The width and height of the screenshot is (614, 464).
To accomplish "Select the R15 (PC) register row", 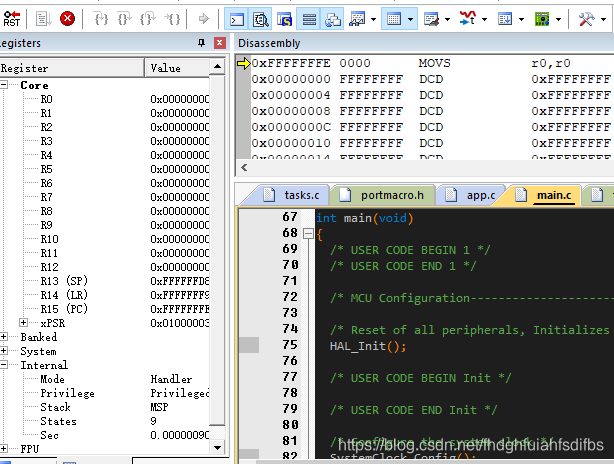I will pyautogui.click(x=105, y=309).
